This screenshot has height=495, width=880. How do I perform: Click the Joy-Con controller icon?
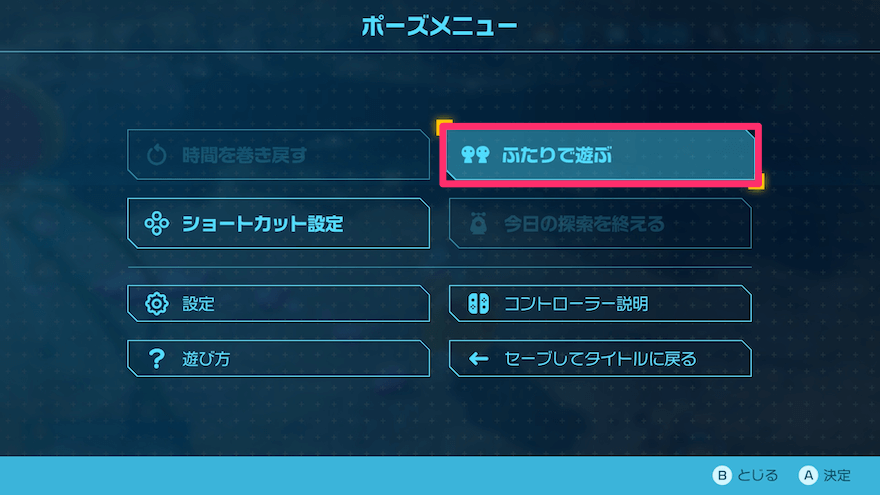(x=478, y=303)
